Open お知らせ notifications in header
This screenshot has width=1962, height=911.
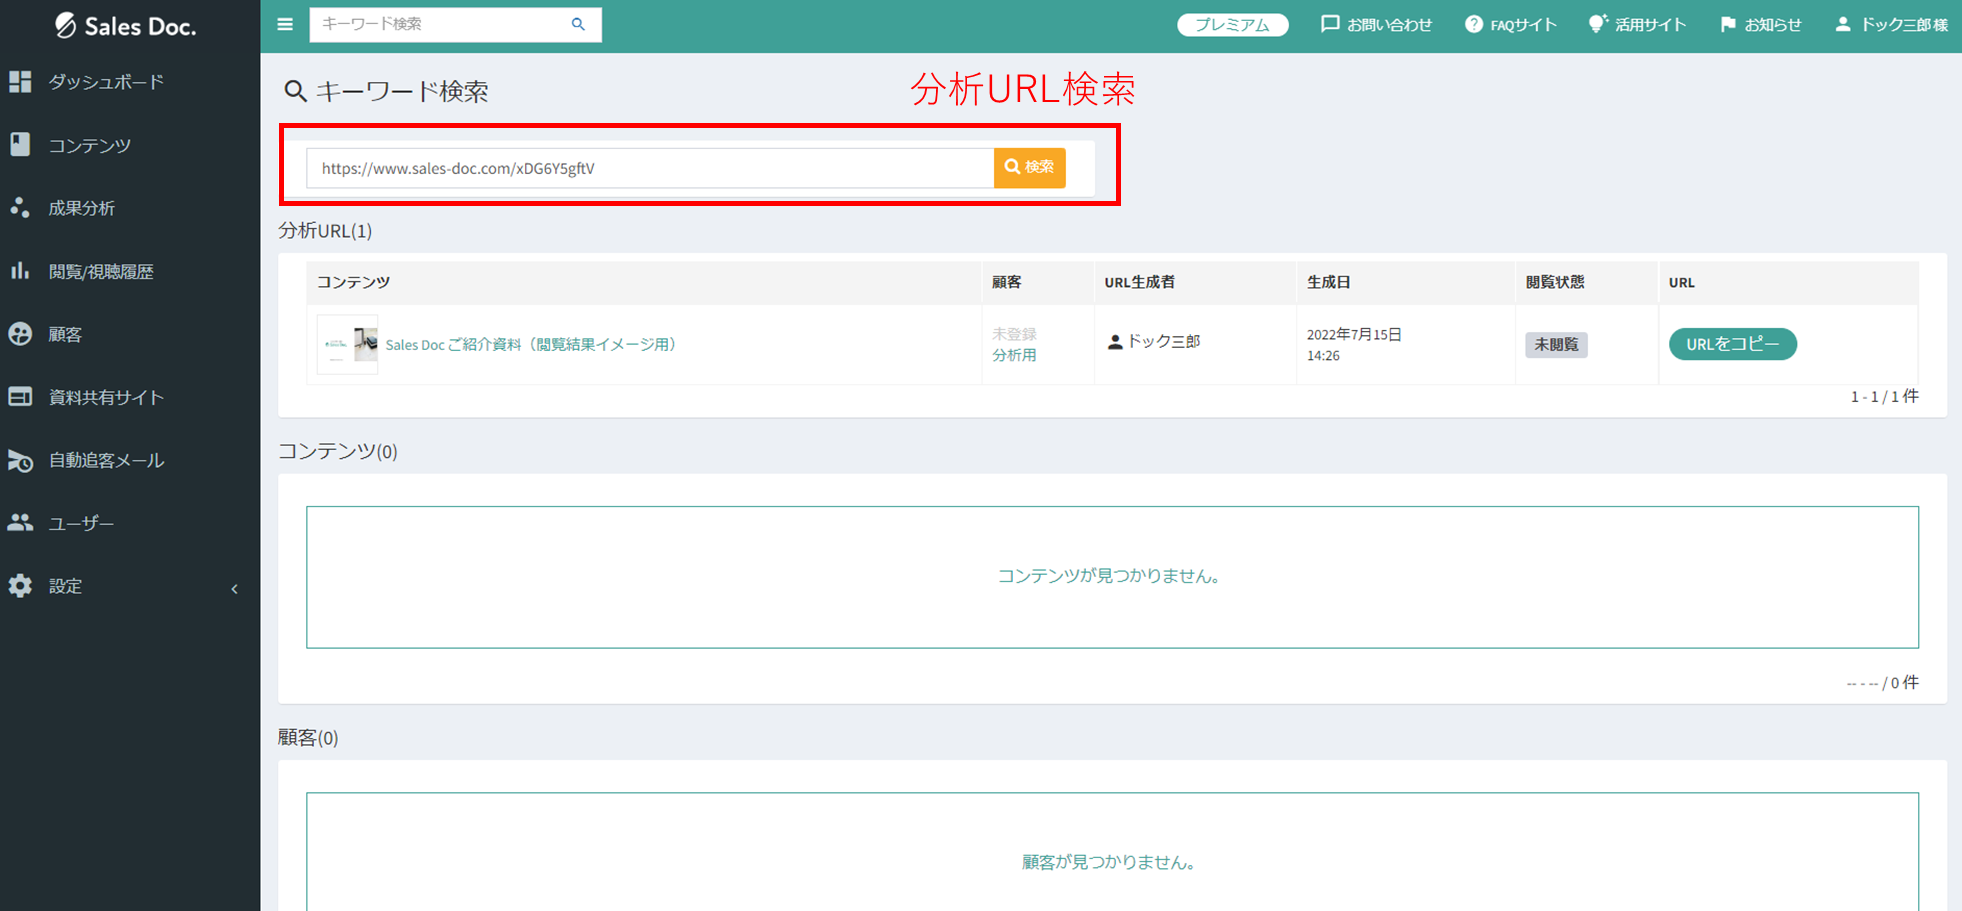point(1761,25)
